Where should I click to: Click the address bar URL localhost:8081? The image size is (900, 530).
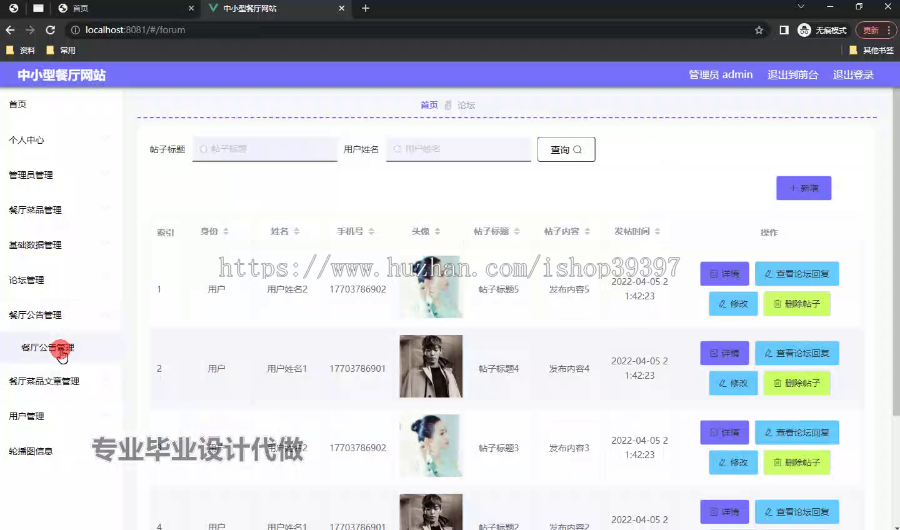coord(135,30)
